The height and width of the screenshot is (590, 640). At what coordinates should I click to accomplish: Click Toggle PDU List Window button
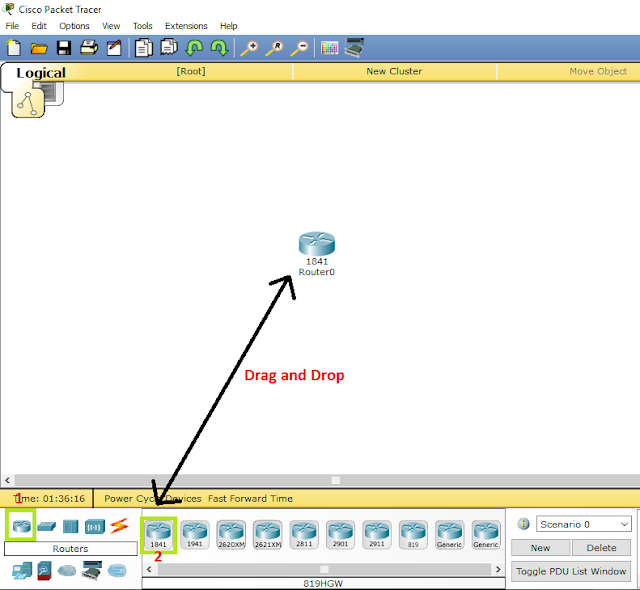click(x=571, y=571)
